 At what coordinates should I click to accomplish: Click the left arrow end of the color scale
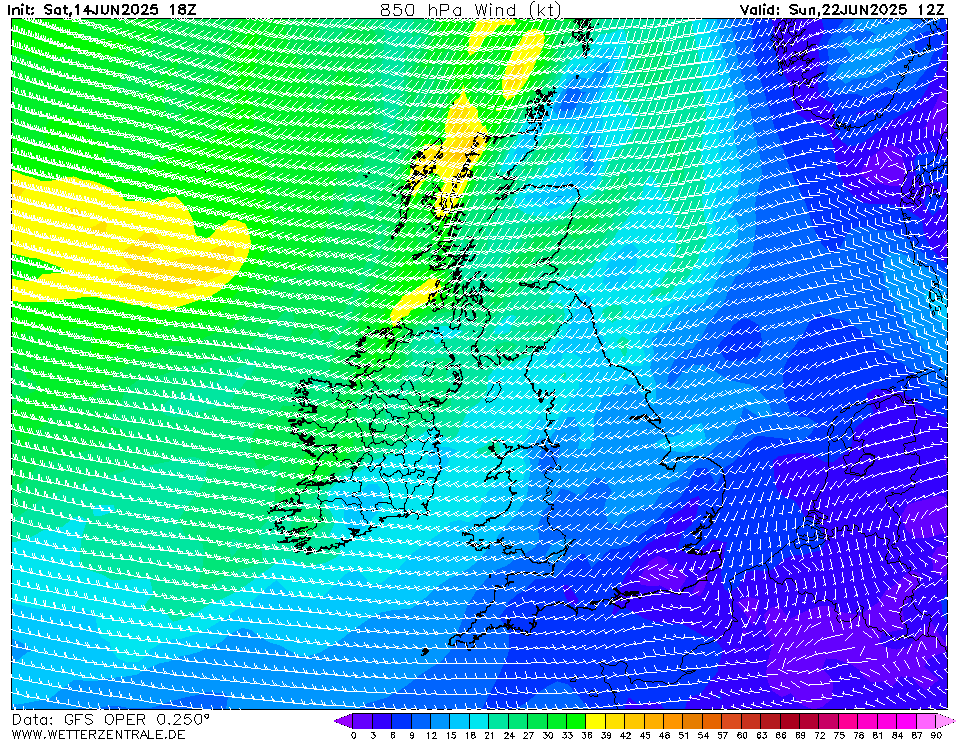coord(343,721)
